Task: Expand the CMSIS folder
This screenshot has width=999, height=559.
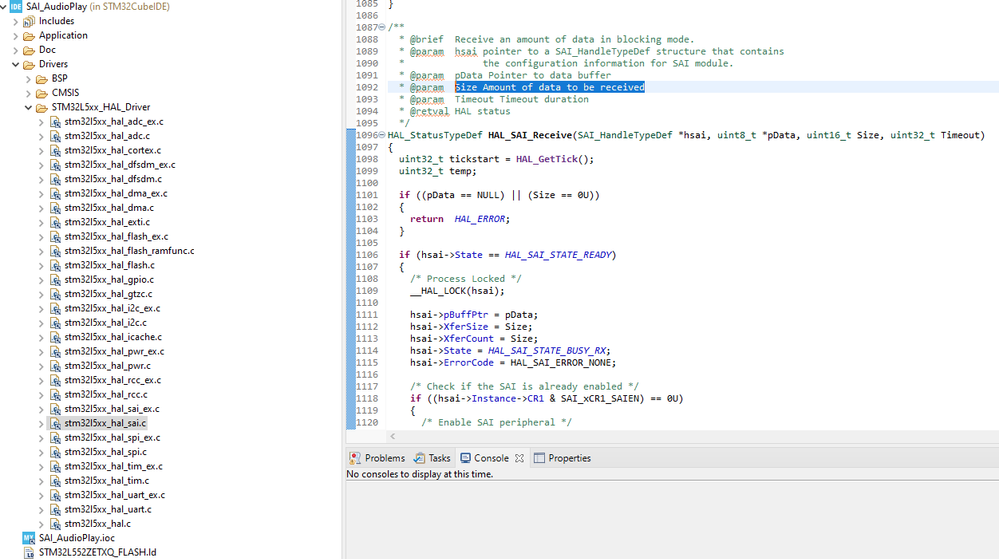Action: click(29, 93)
